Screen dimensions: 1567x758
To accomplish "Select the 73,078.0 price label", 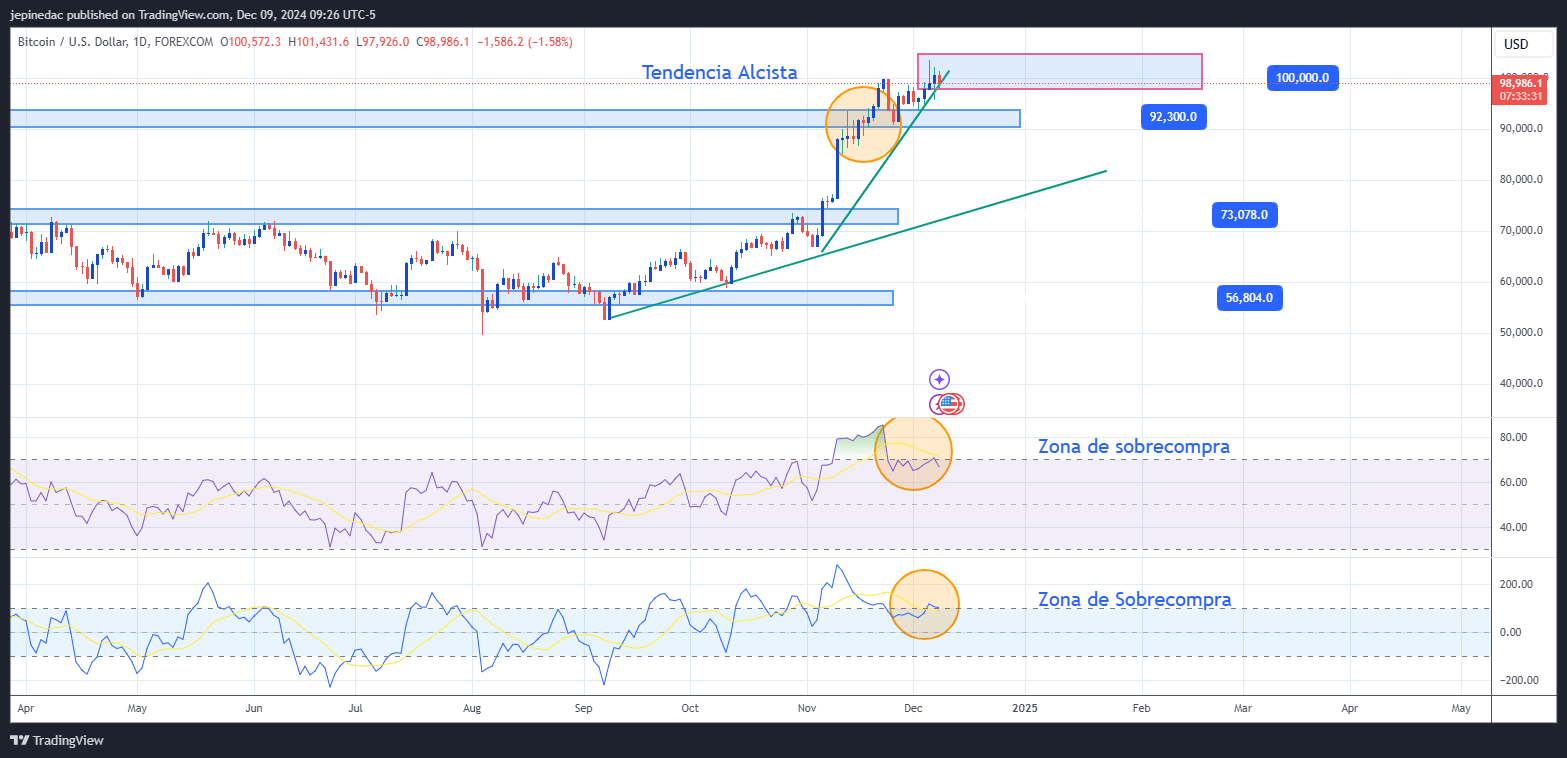I will point(1244,214).
